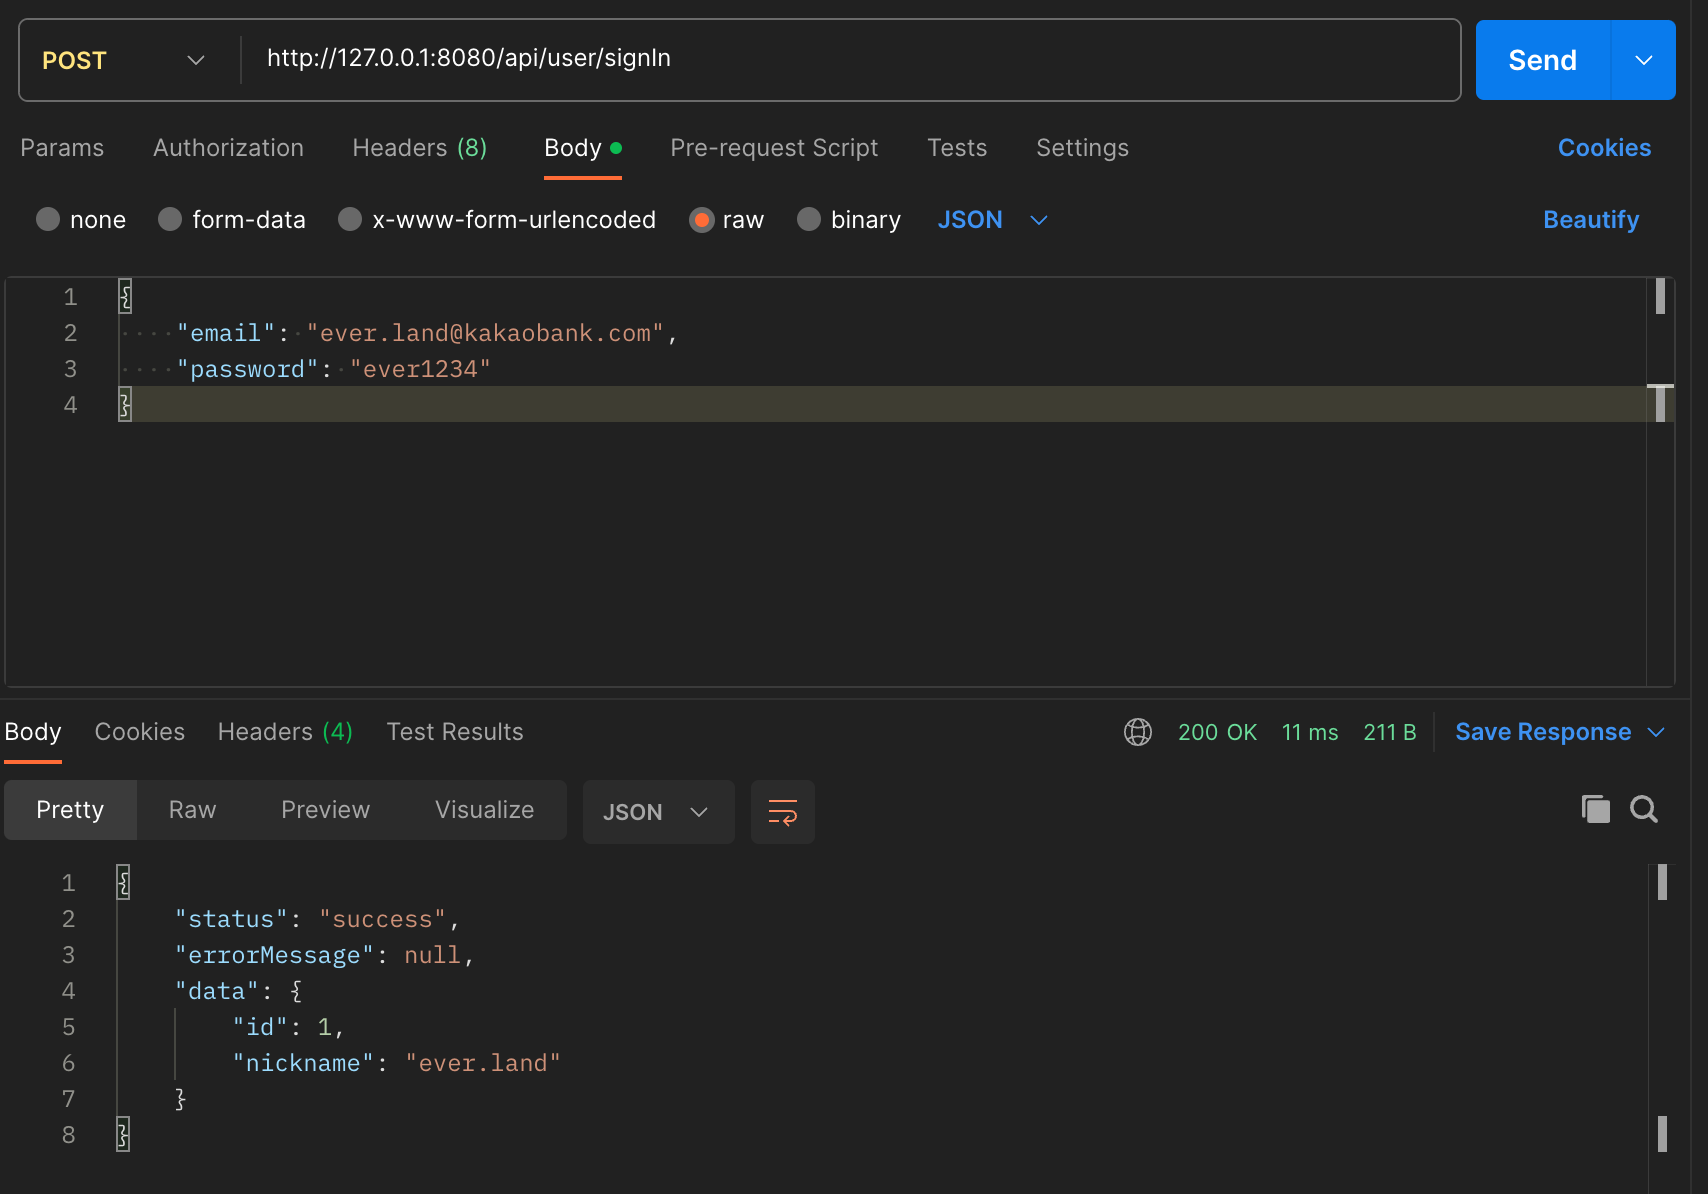The width and height of the screenshot is (1708, 1194).
Task: Click the "password" line in request body
Action: 334,369
